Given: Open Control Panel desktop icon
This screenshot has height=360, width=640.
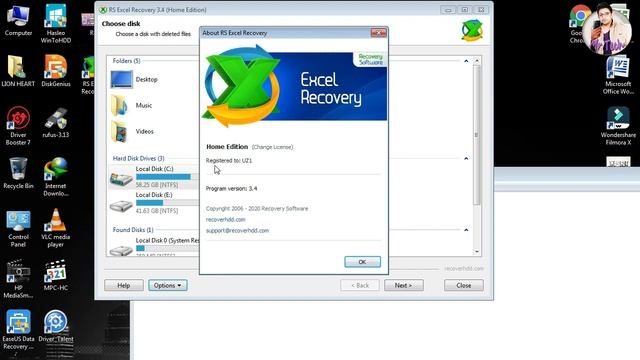Looking at the screenshot, I should point(18,229).
